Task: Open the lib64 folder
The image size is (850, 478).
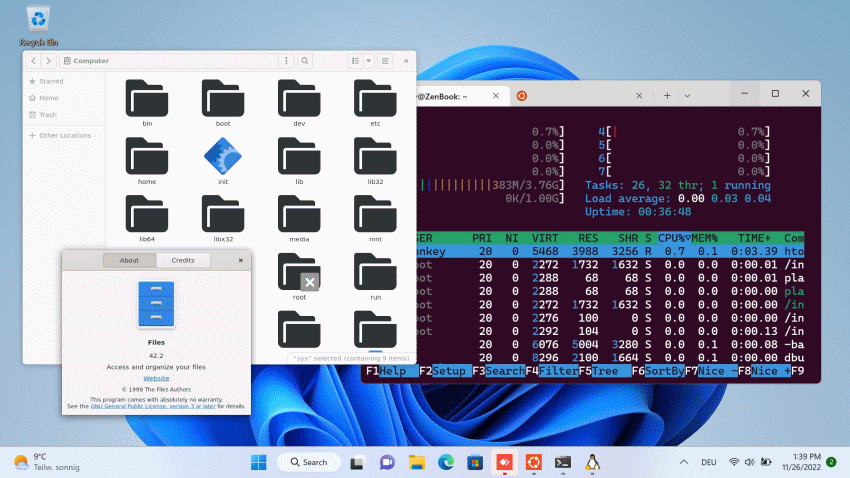Action: click(147, 218)
